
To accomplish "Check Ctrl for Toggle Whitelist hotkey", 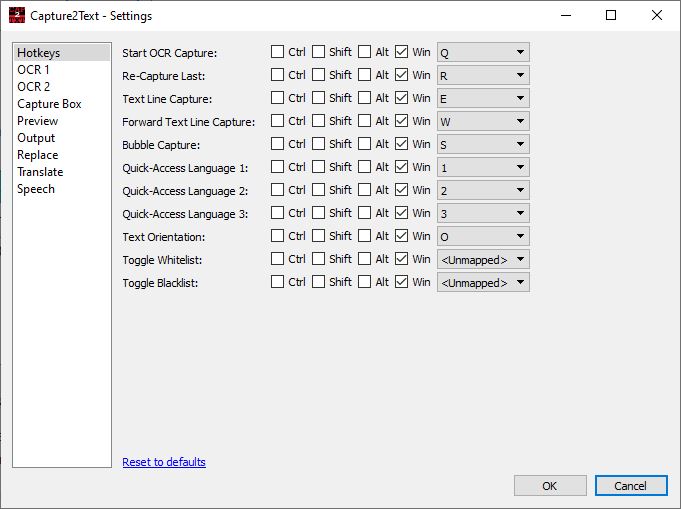I will click(x=278, y=259).
